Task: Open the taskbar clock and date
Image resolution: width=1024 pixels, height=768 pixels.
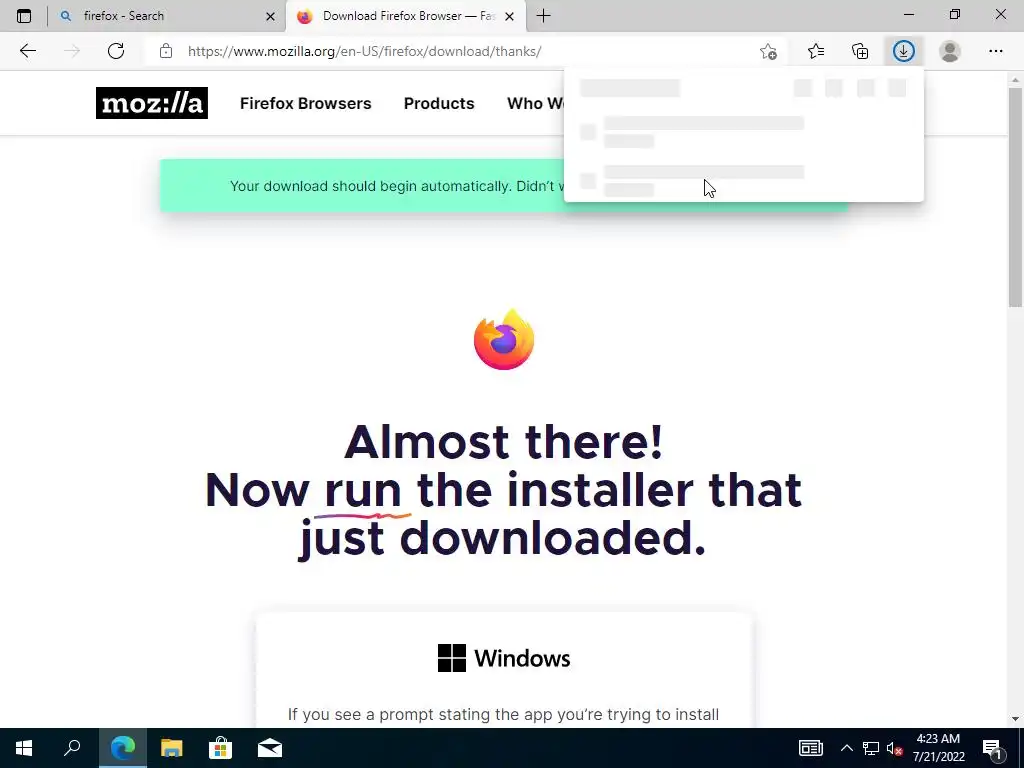Action: (938, 748)
